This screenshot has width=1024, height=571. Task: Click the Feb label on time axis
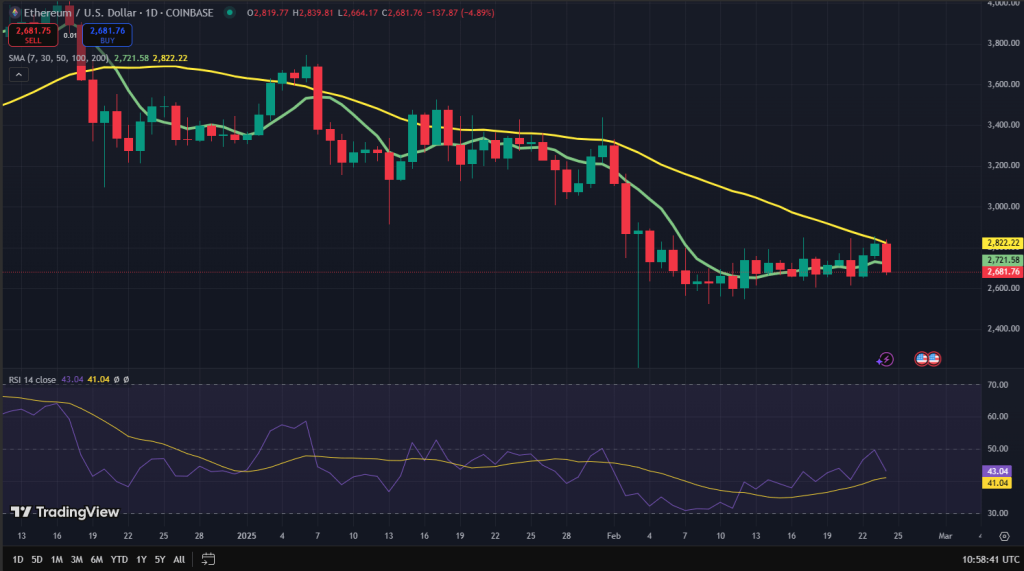pos(613,536)
